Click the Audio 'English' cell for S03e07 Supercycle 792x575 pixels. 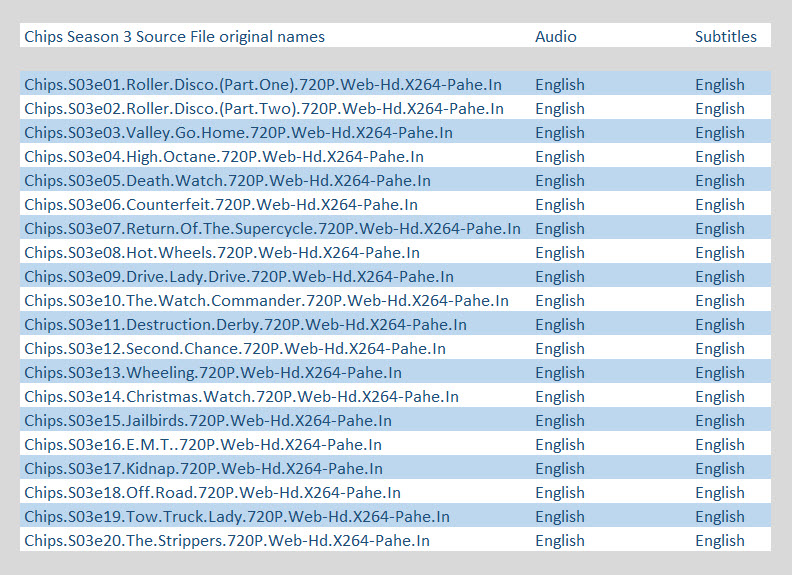coord(560,229)
